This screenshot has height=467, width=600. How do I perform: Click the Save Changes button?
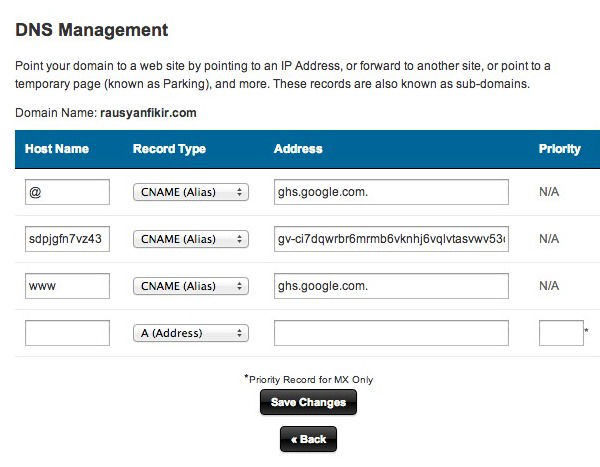pyautogui.click(x=308, y=402)
